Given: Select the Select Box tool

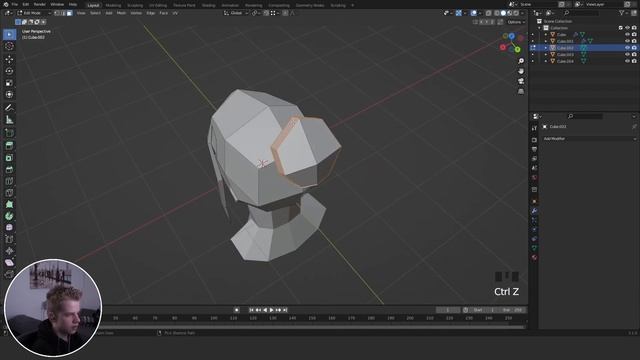Looking at the screenshot, I should [9, 35].
